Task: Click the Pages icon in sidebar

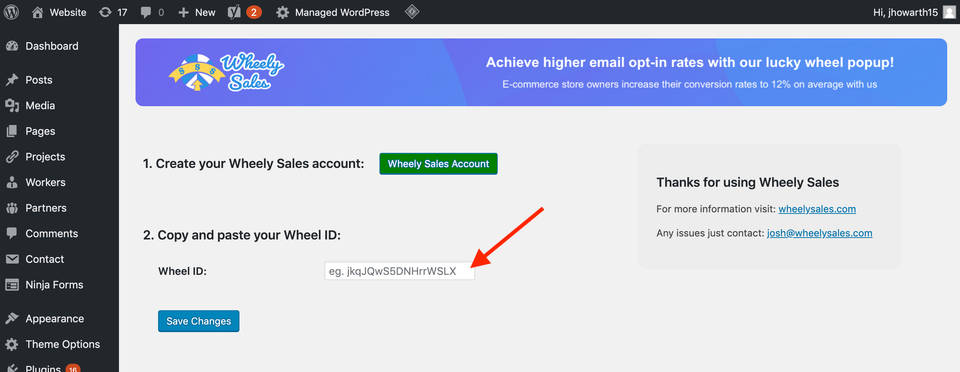Action: pos(12,132)
